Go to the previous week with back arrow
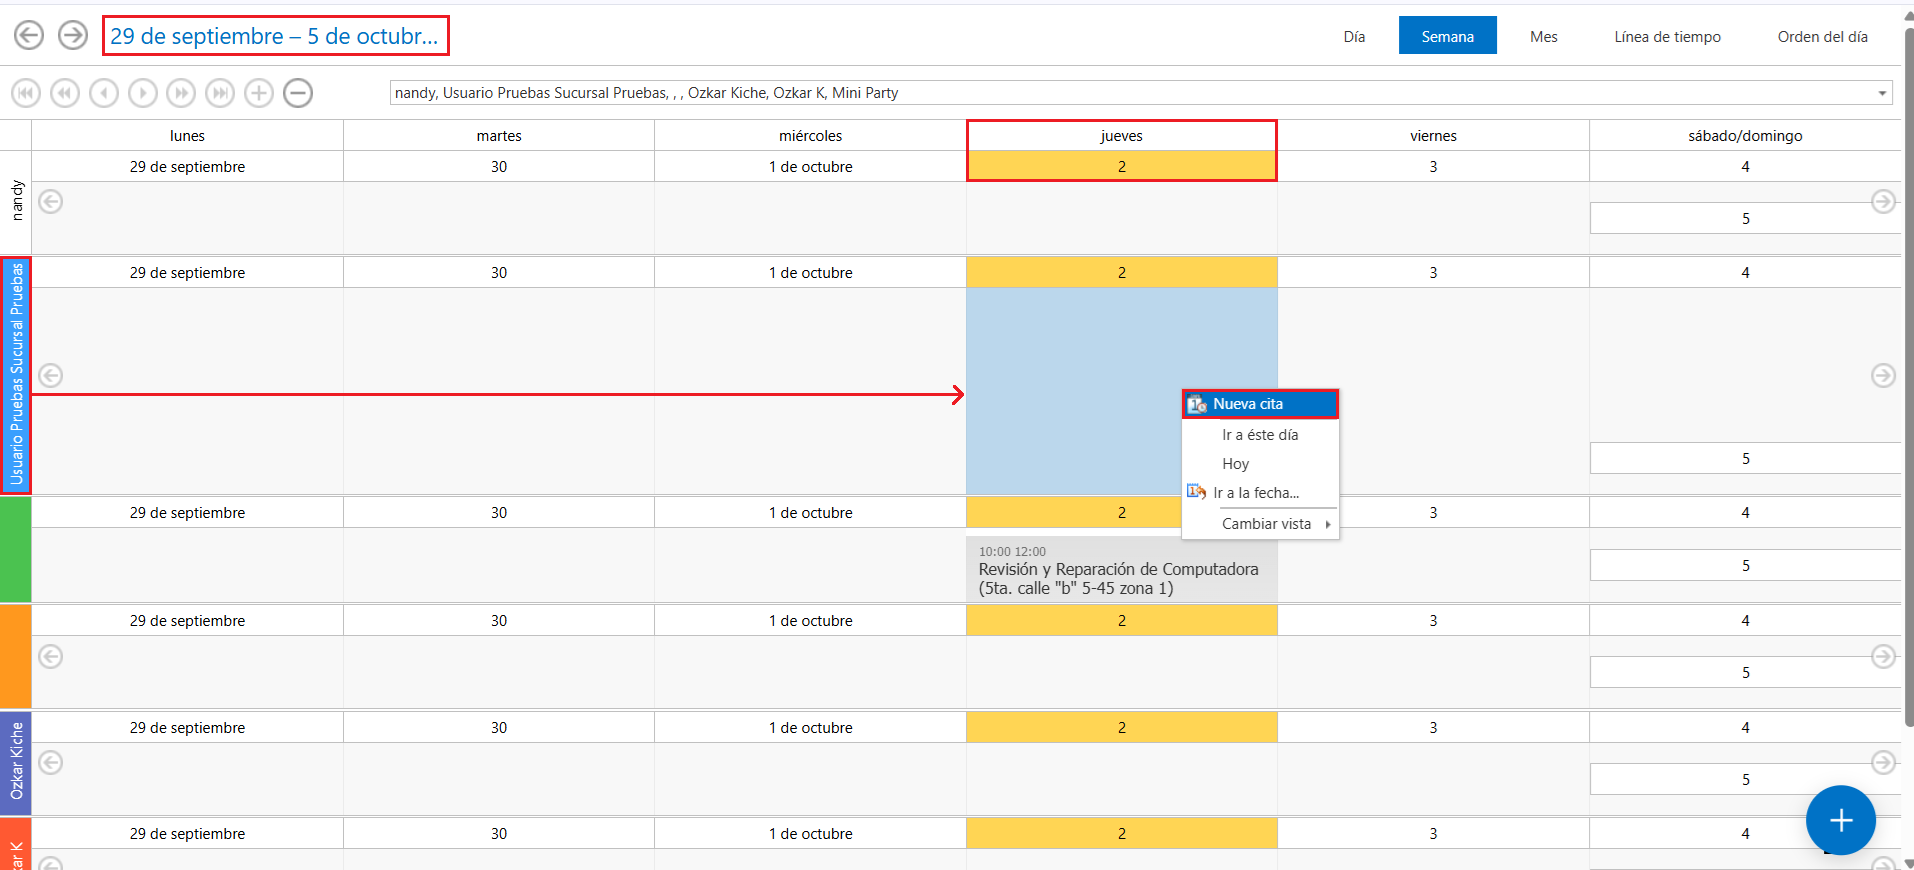Image resolution: width=1914 pixels, height=870 pixels. (x=29, y=36)
